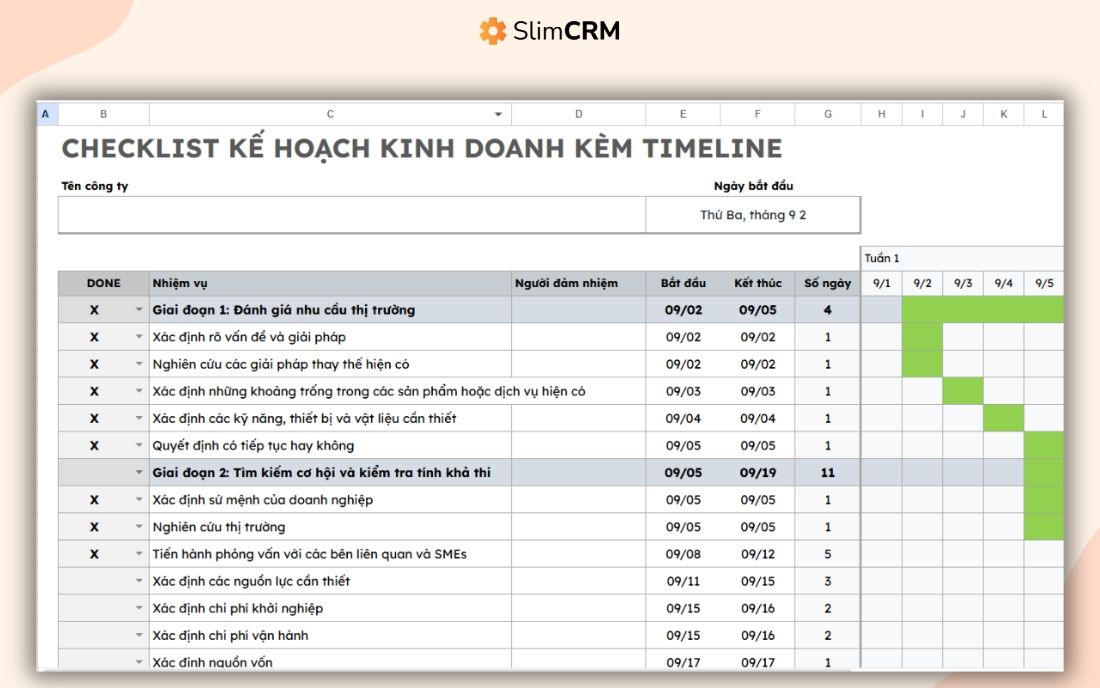Toggle X mark for Xác định rõ vấn đề
1100x688 pixels.
[94, 337]
